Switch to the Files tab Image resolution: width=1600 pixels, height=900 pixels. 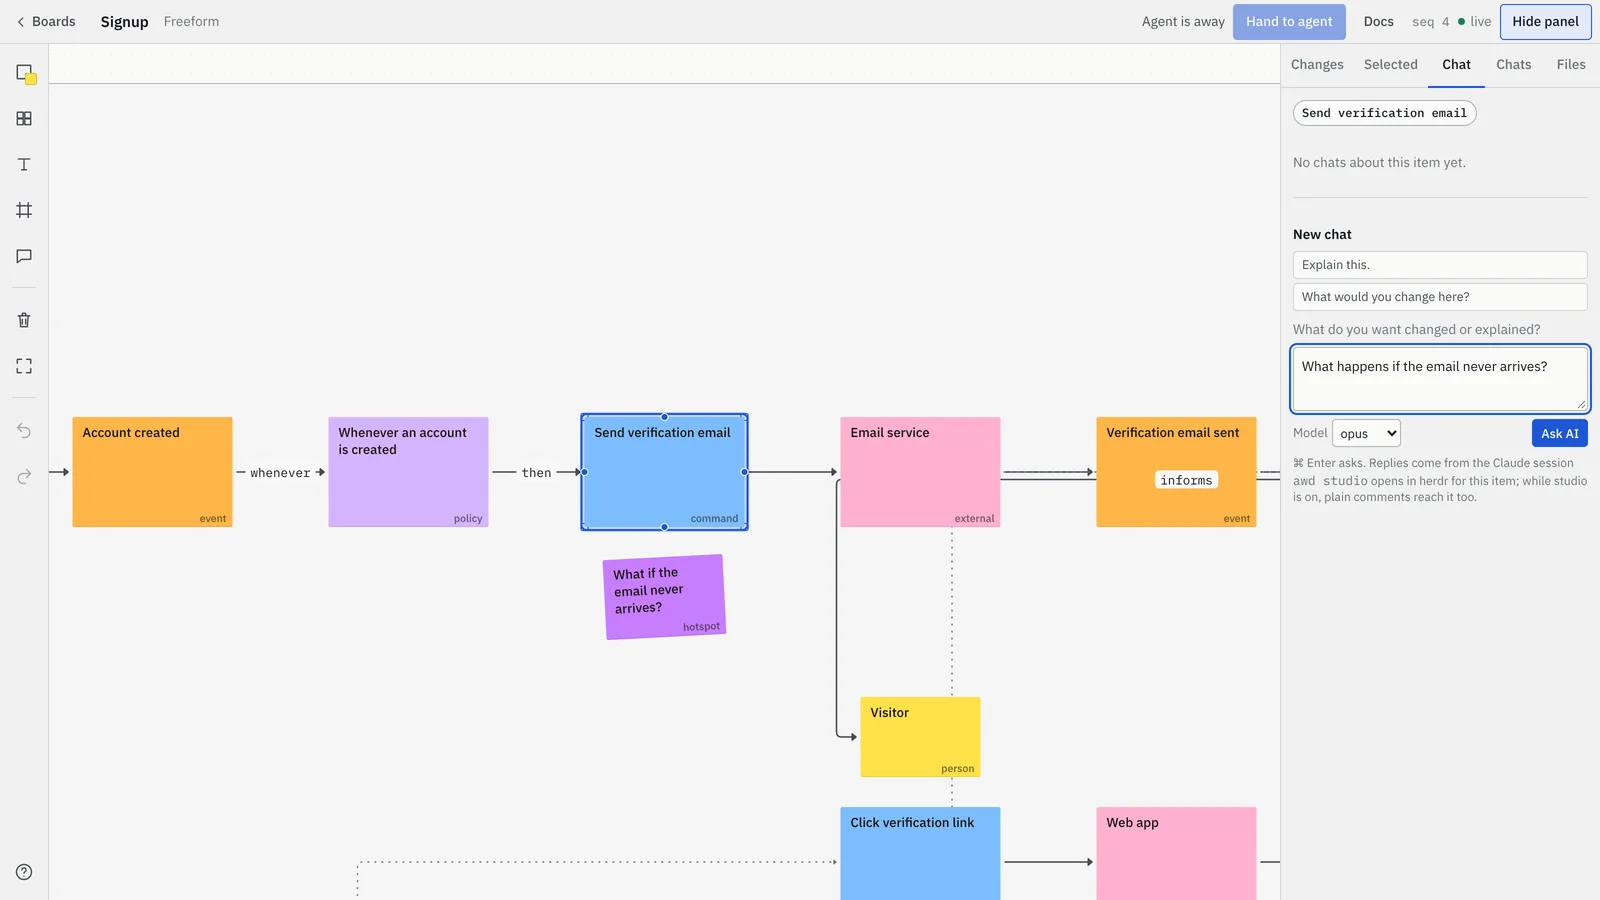pos(1570,64)
